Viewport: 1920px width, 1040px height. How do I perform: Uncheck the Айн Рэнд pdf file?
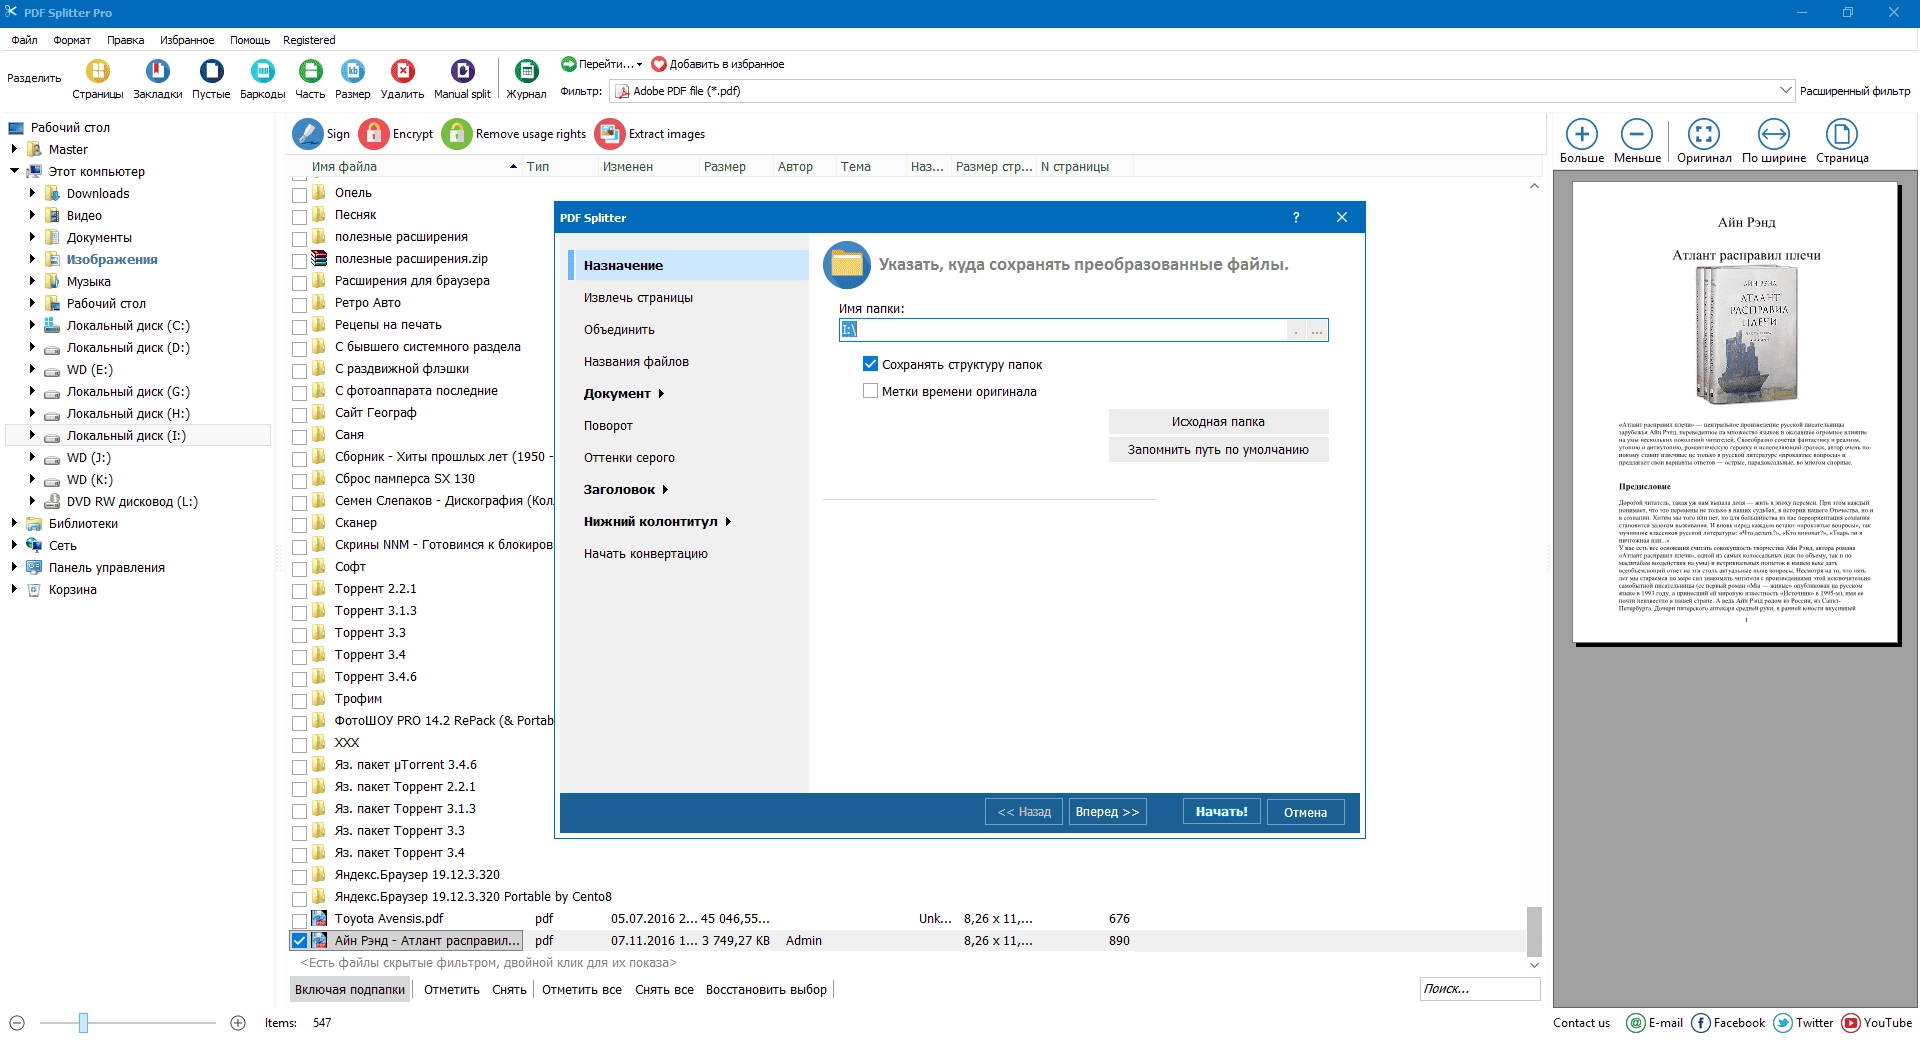tap(299, 941)
